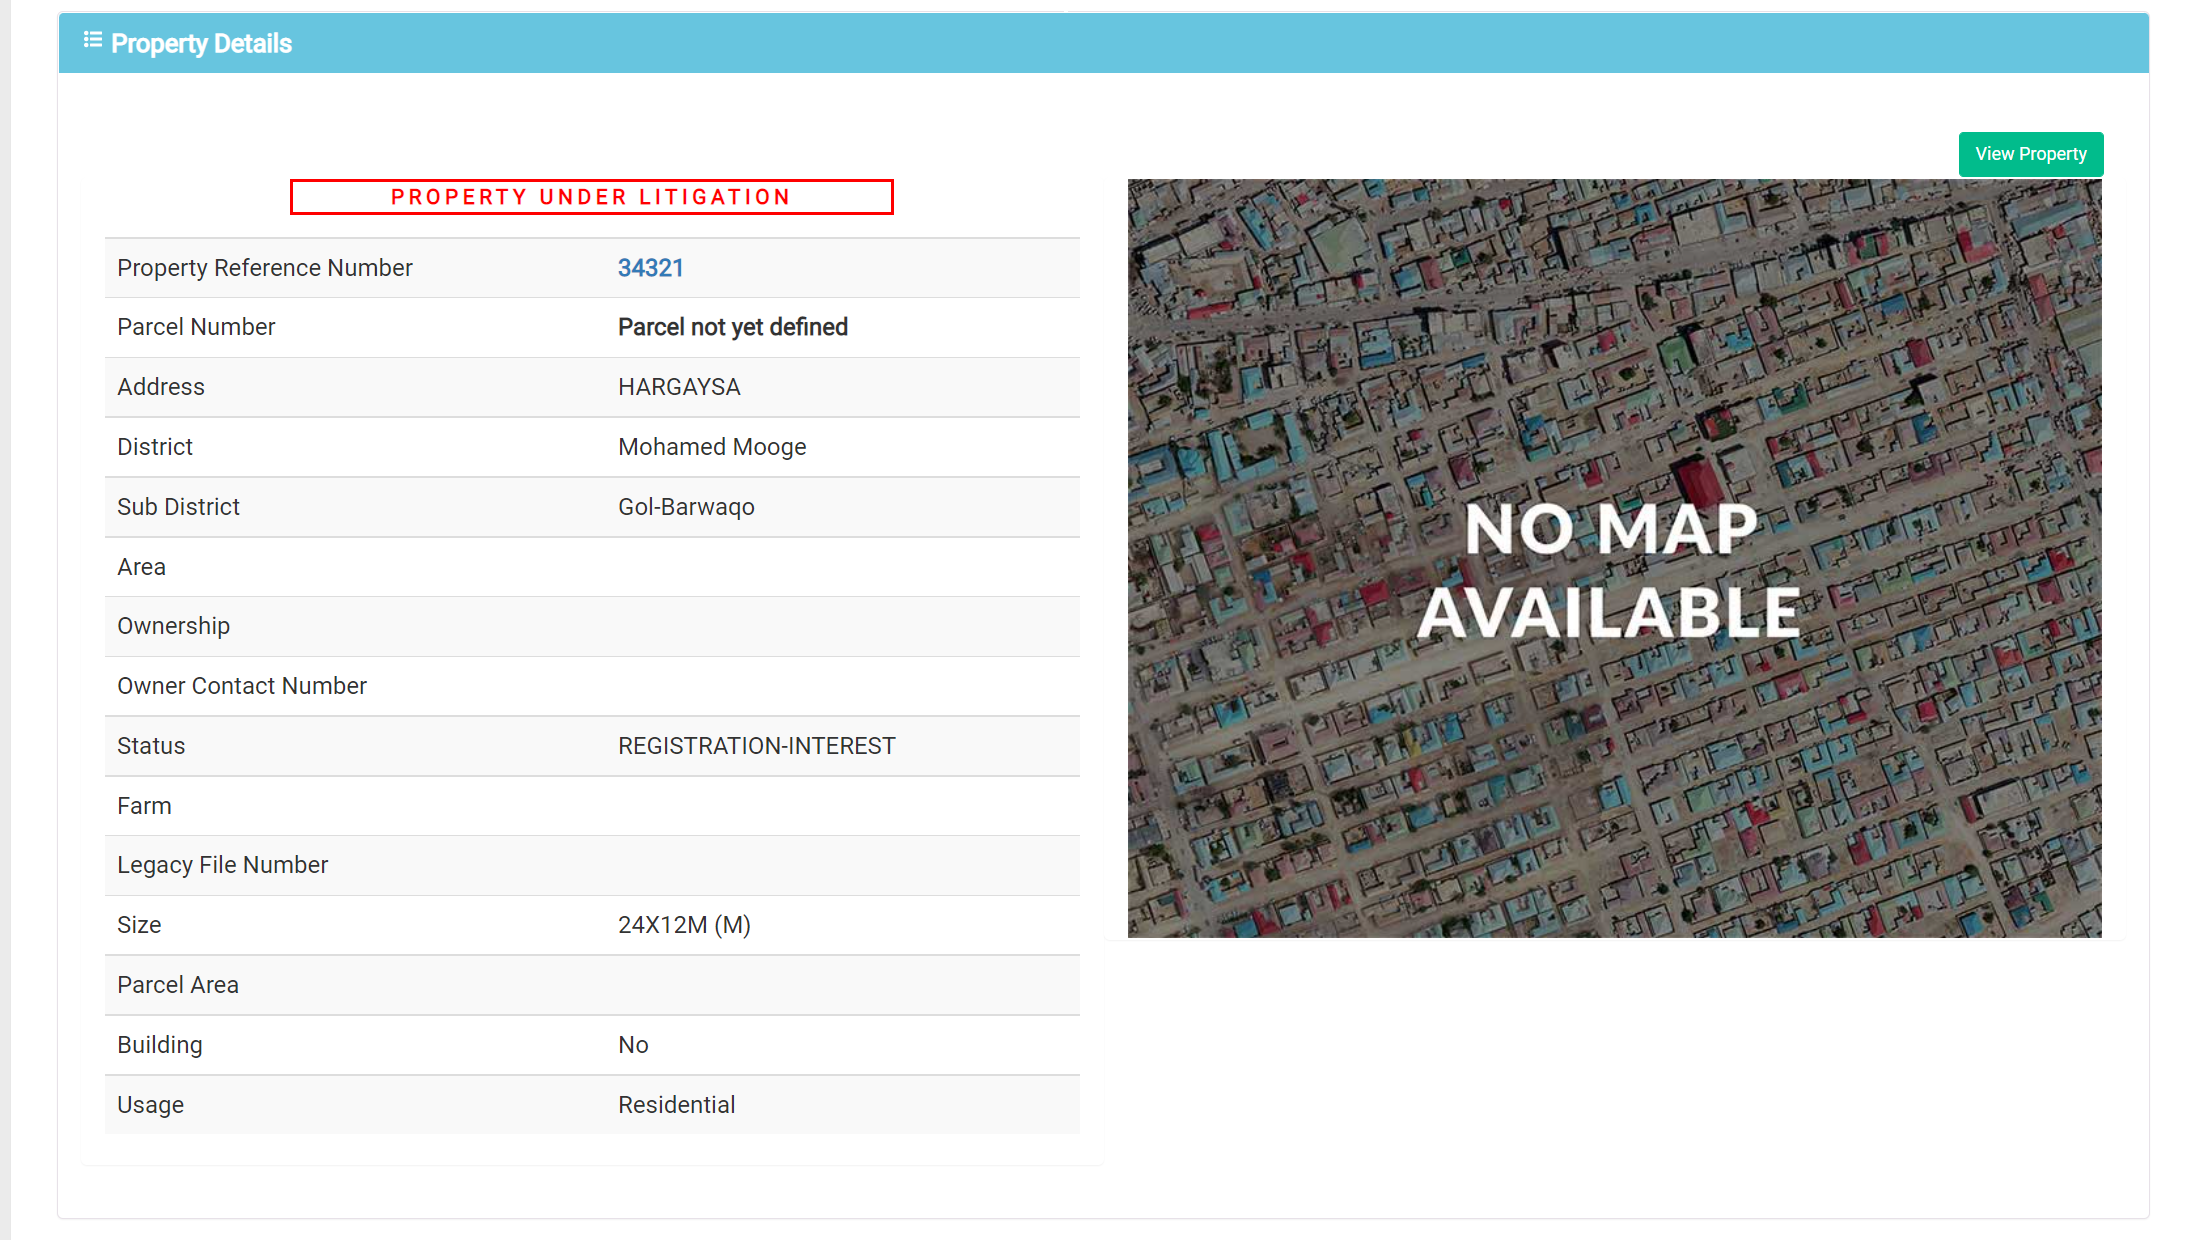This screenshot has width=2196, height=1240.
Task: Click the Parcel Number label
Action: point(196,327)
